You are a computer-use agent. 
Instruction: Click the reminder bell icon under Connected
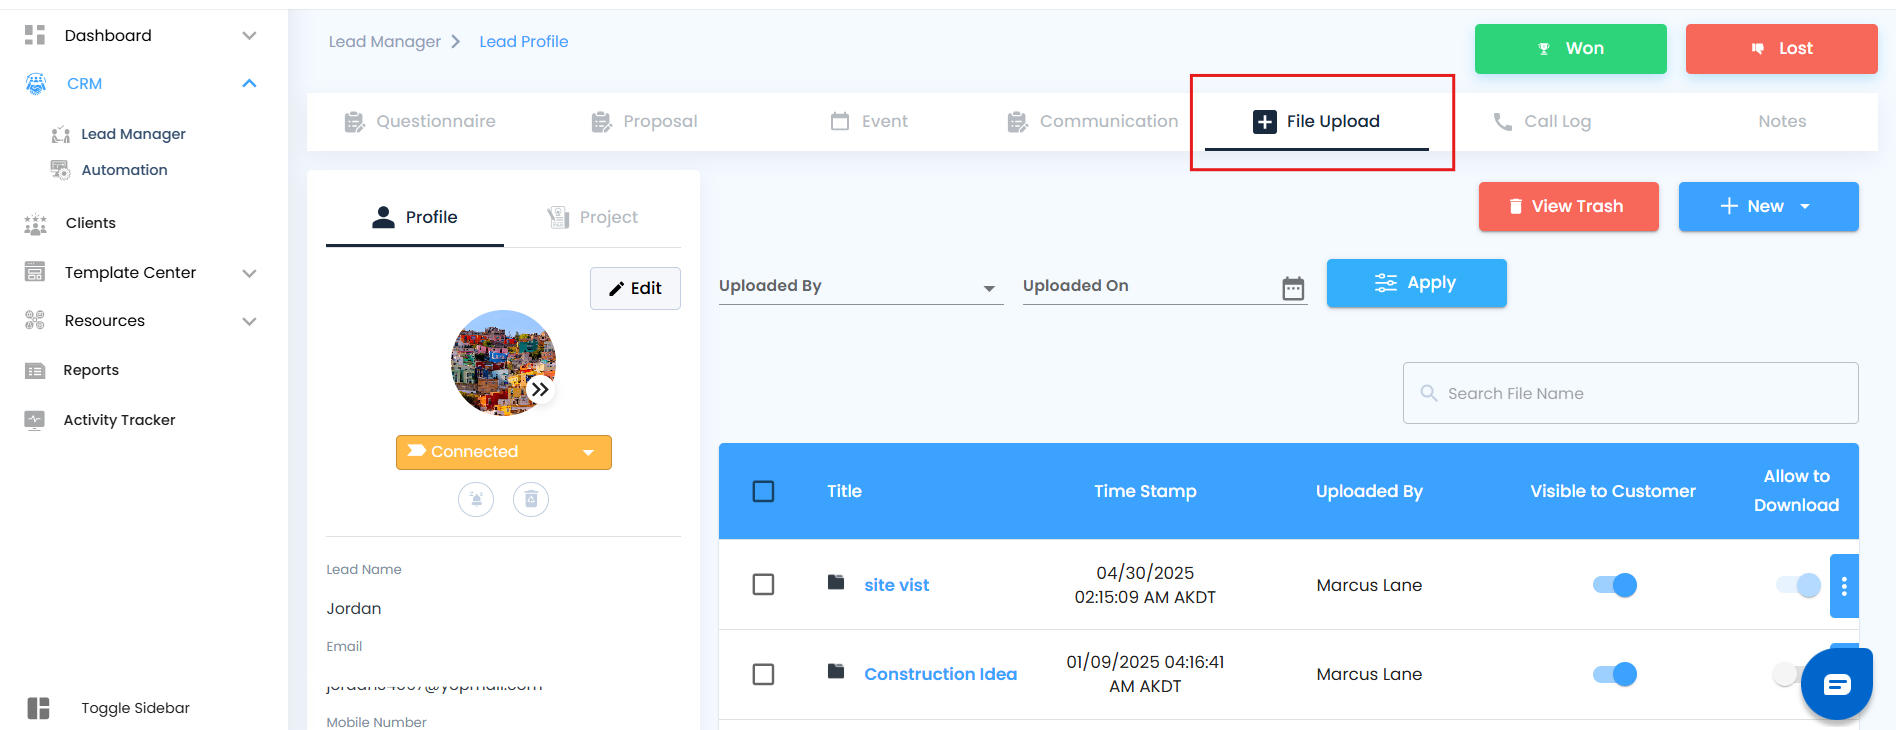(476, 499)
